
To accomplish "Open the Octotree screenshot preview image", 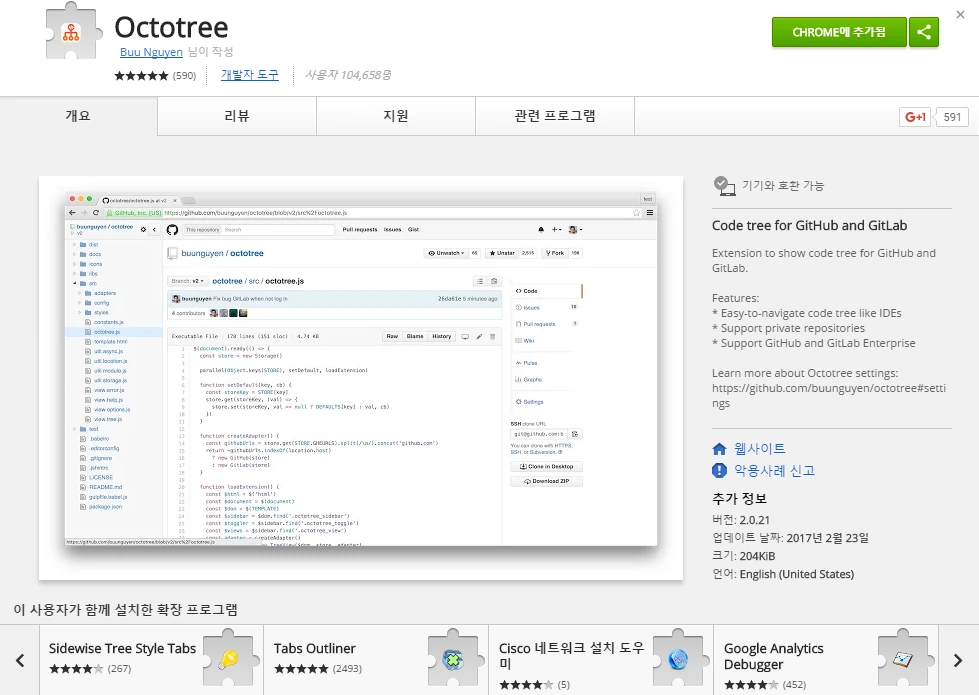I will (x=361, y=378).
